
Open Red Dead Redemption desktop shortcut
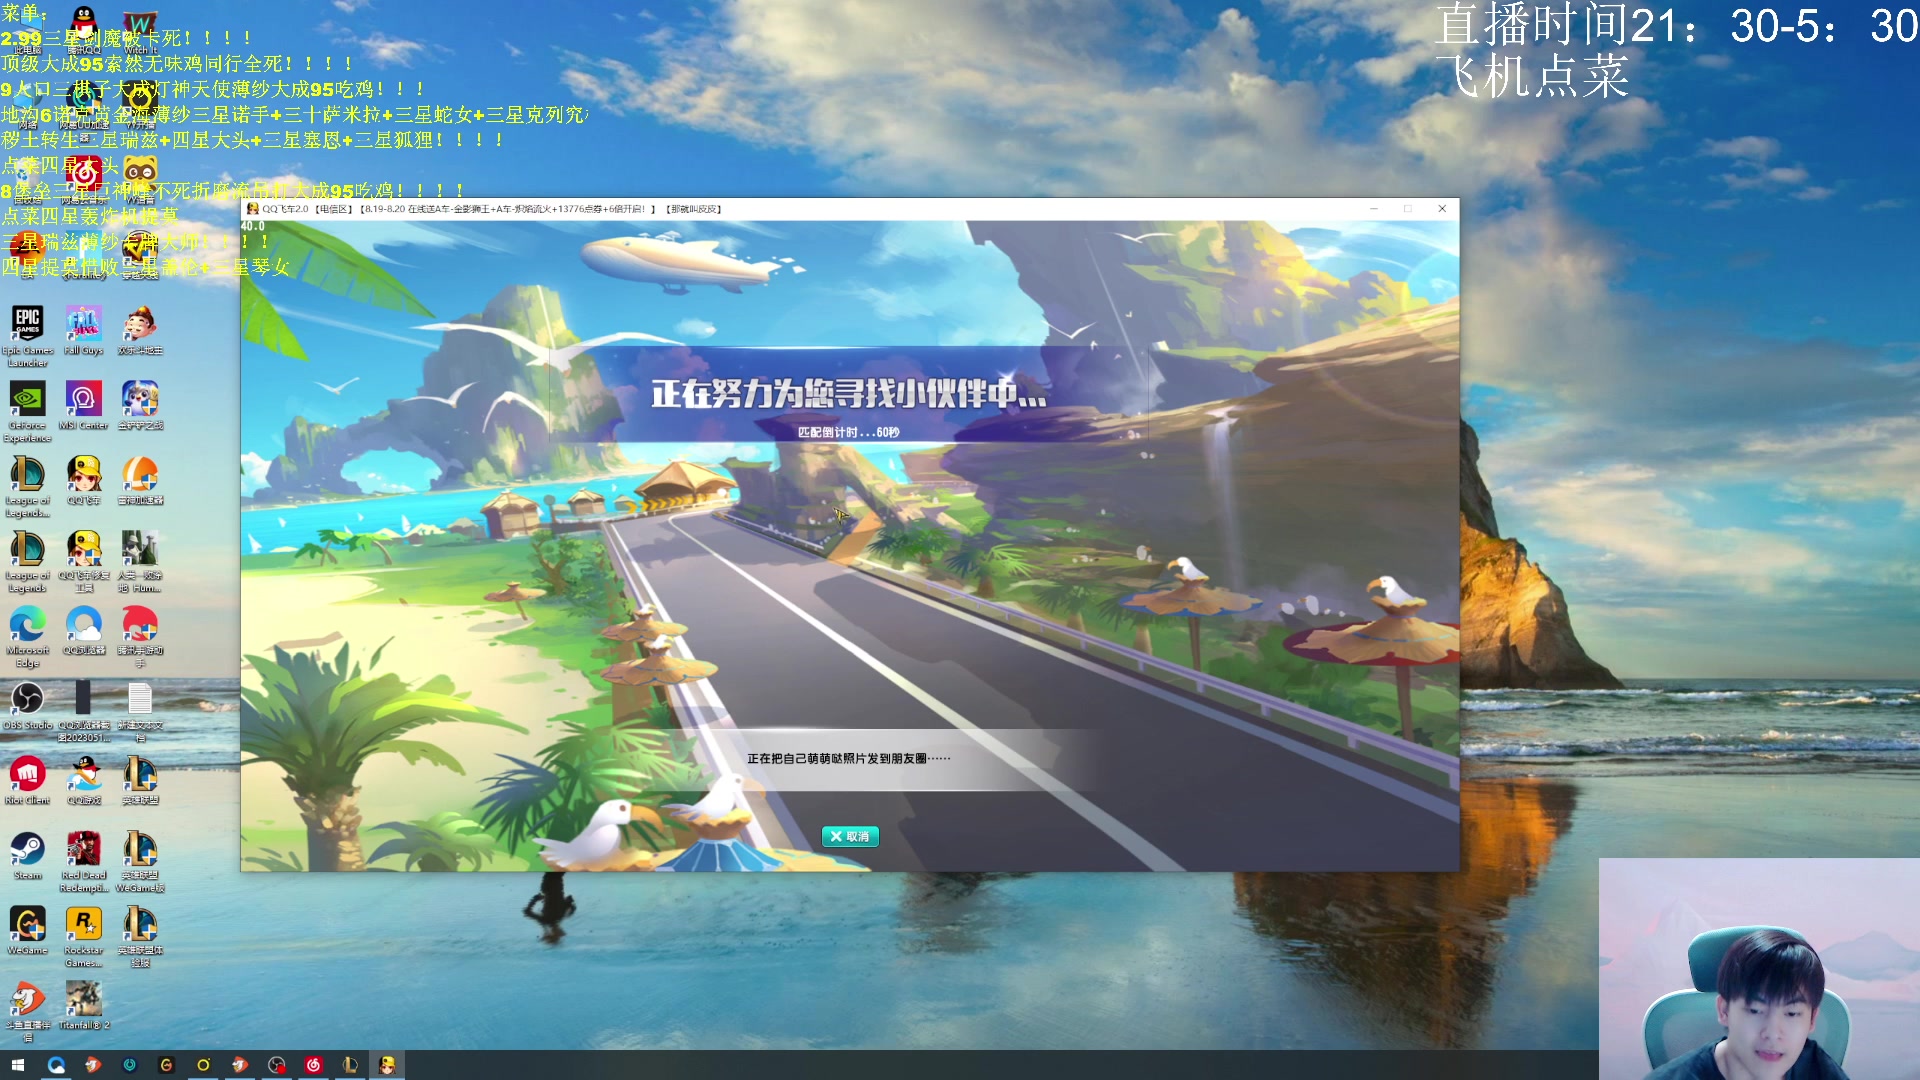pyautogui.click(x=84, y=861)
